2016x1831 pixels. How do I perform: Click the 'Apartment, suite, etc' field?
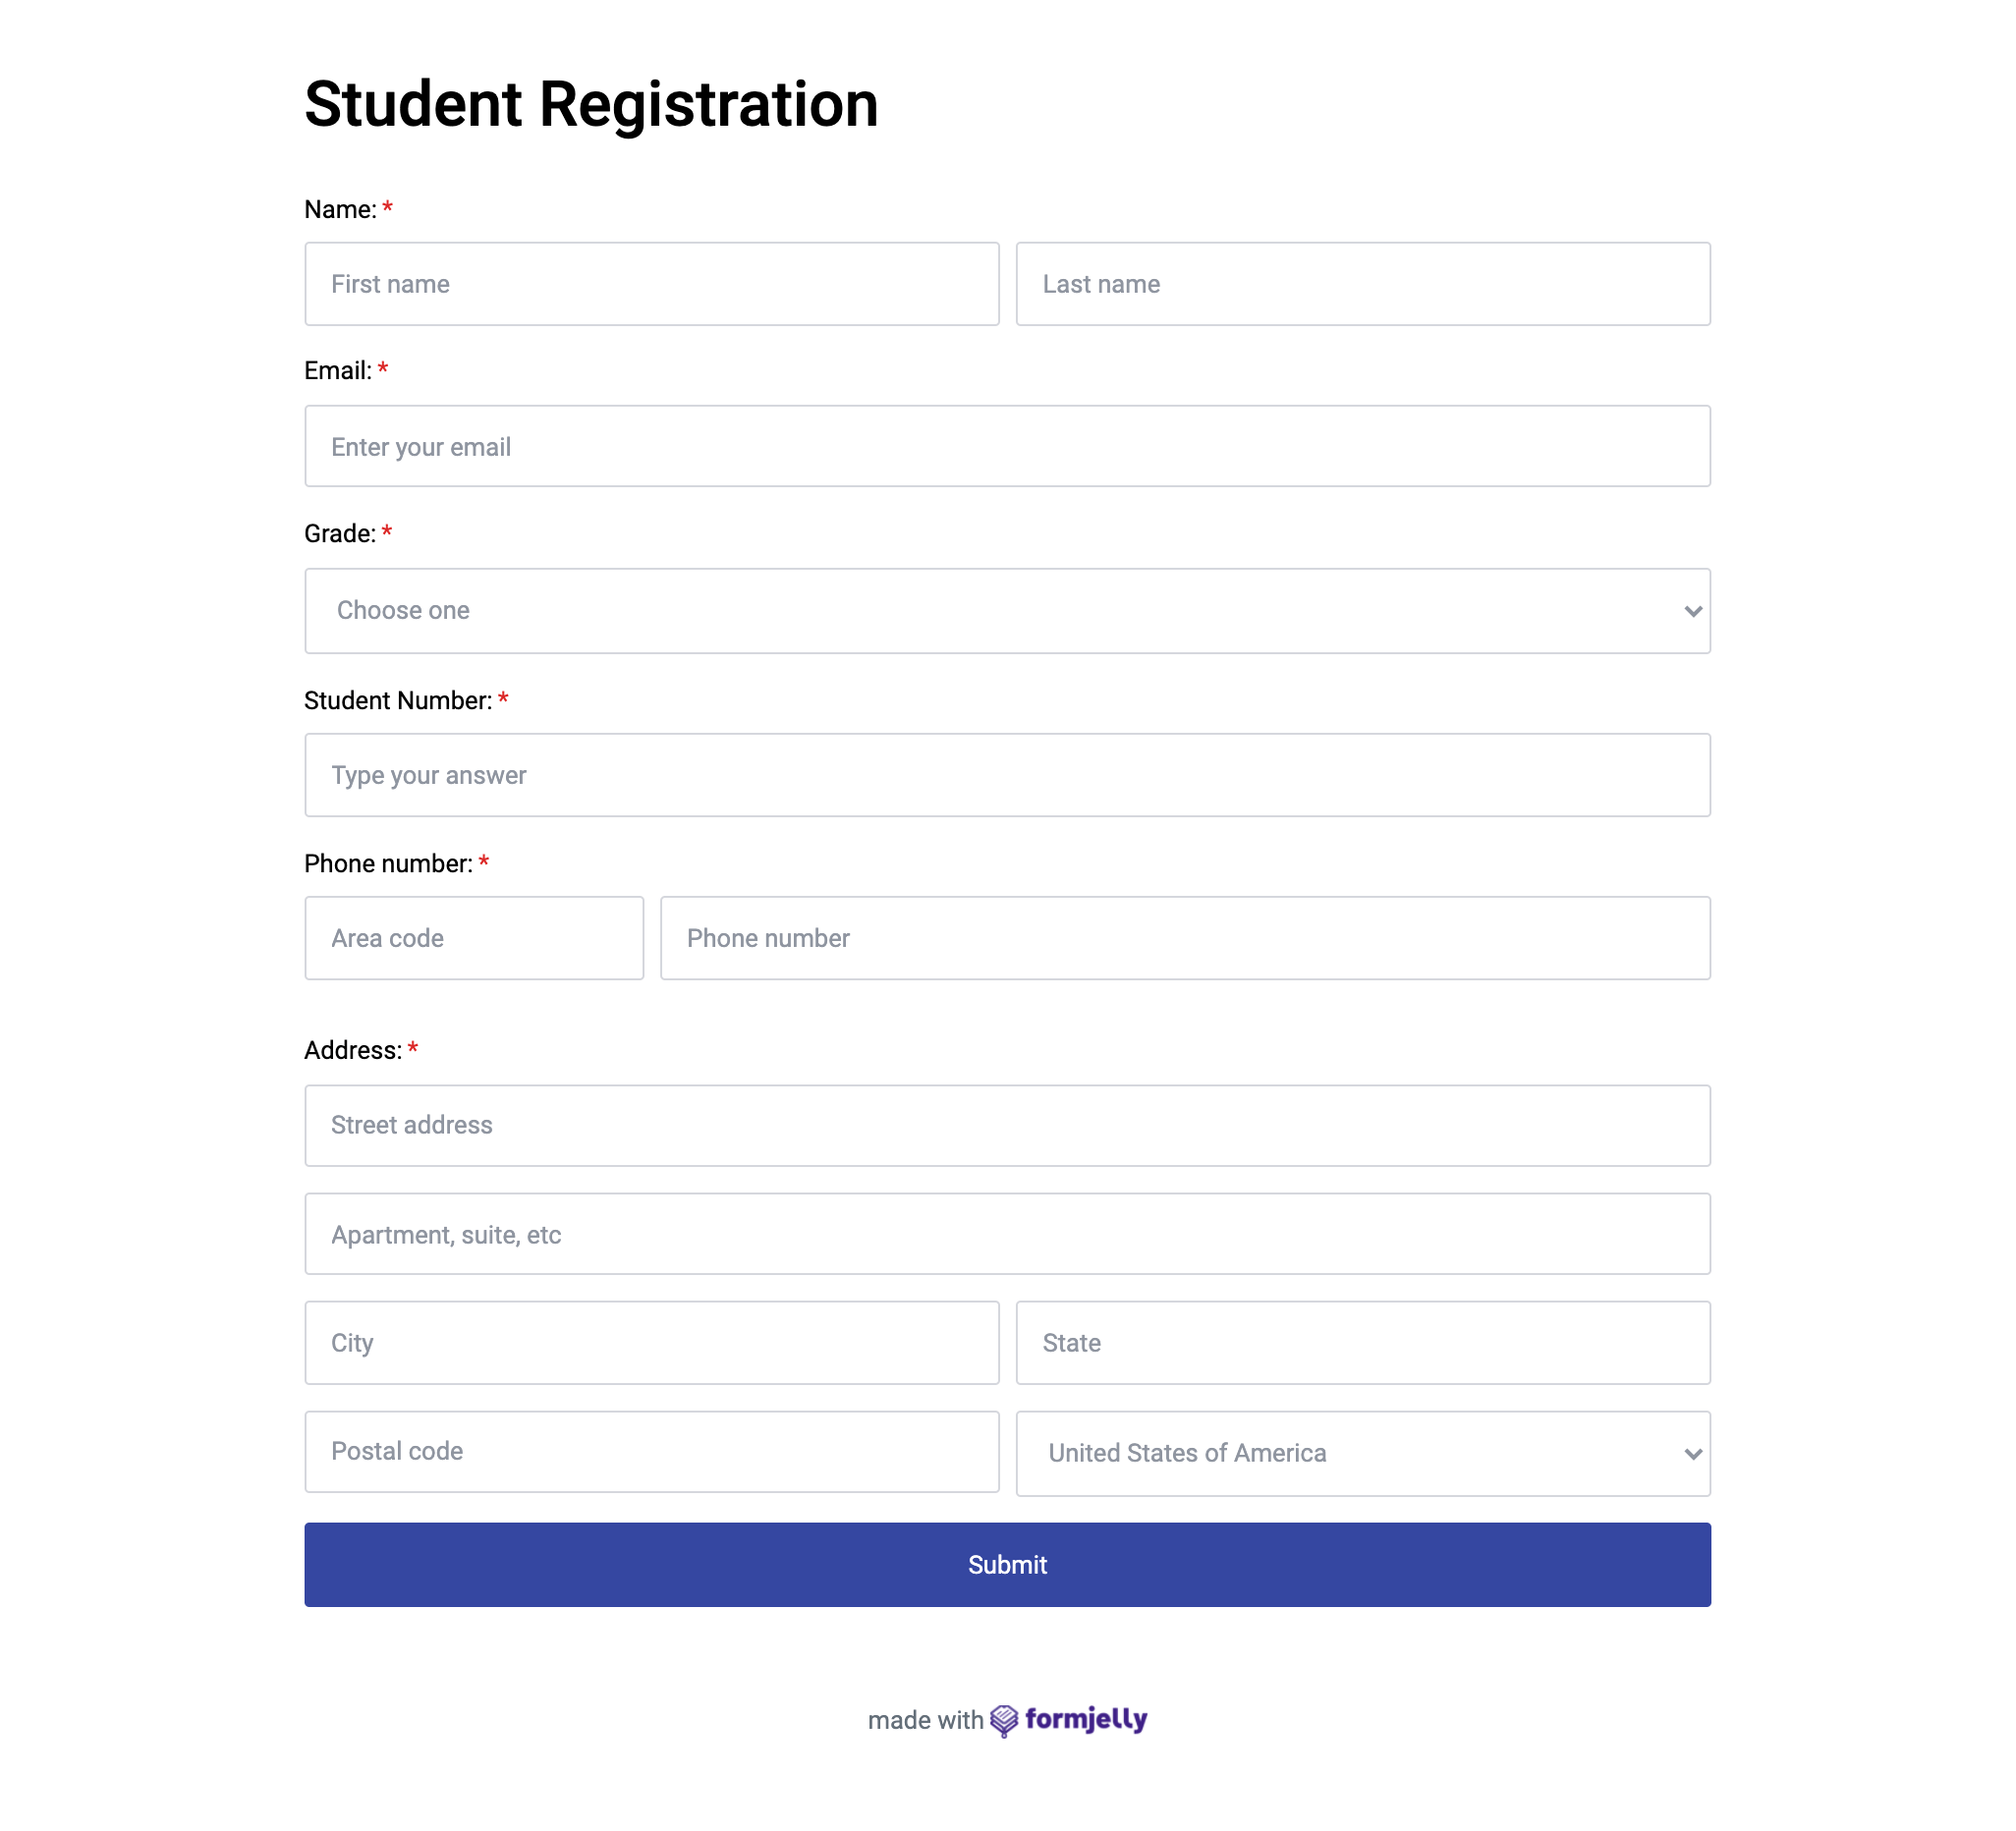(x=1006, y=1234)
